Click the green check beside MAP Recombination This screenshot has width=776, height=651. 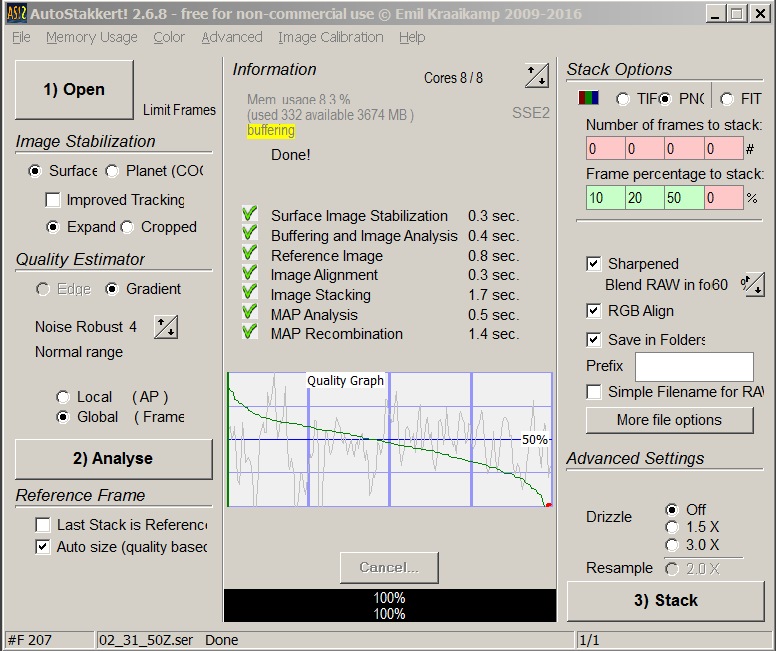coord(249,332)
